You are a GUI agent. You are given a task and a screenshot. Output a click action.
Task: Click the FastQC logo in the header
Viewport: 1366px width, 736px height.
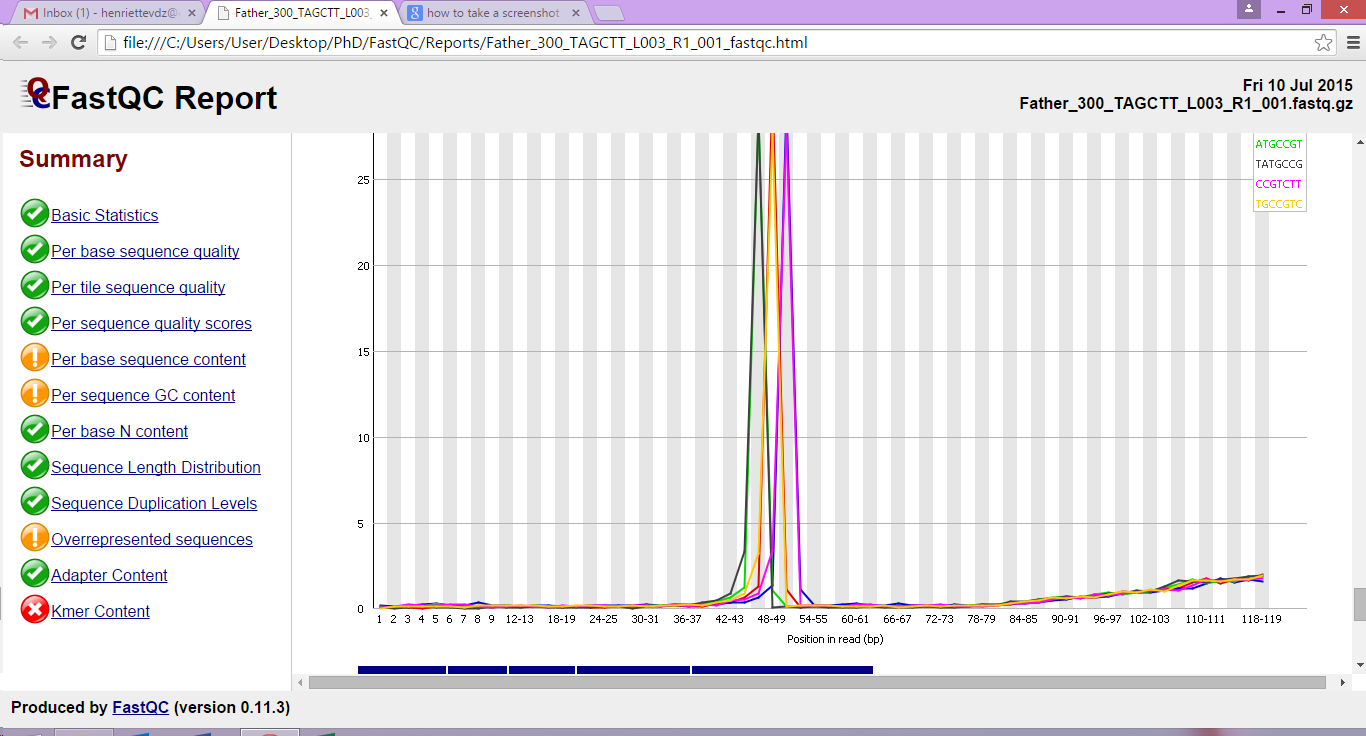click(x=36, y=95)
